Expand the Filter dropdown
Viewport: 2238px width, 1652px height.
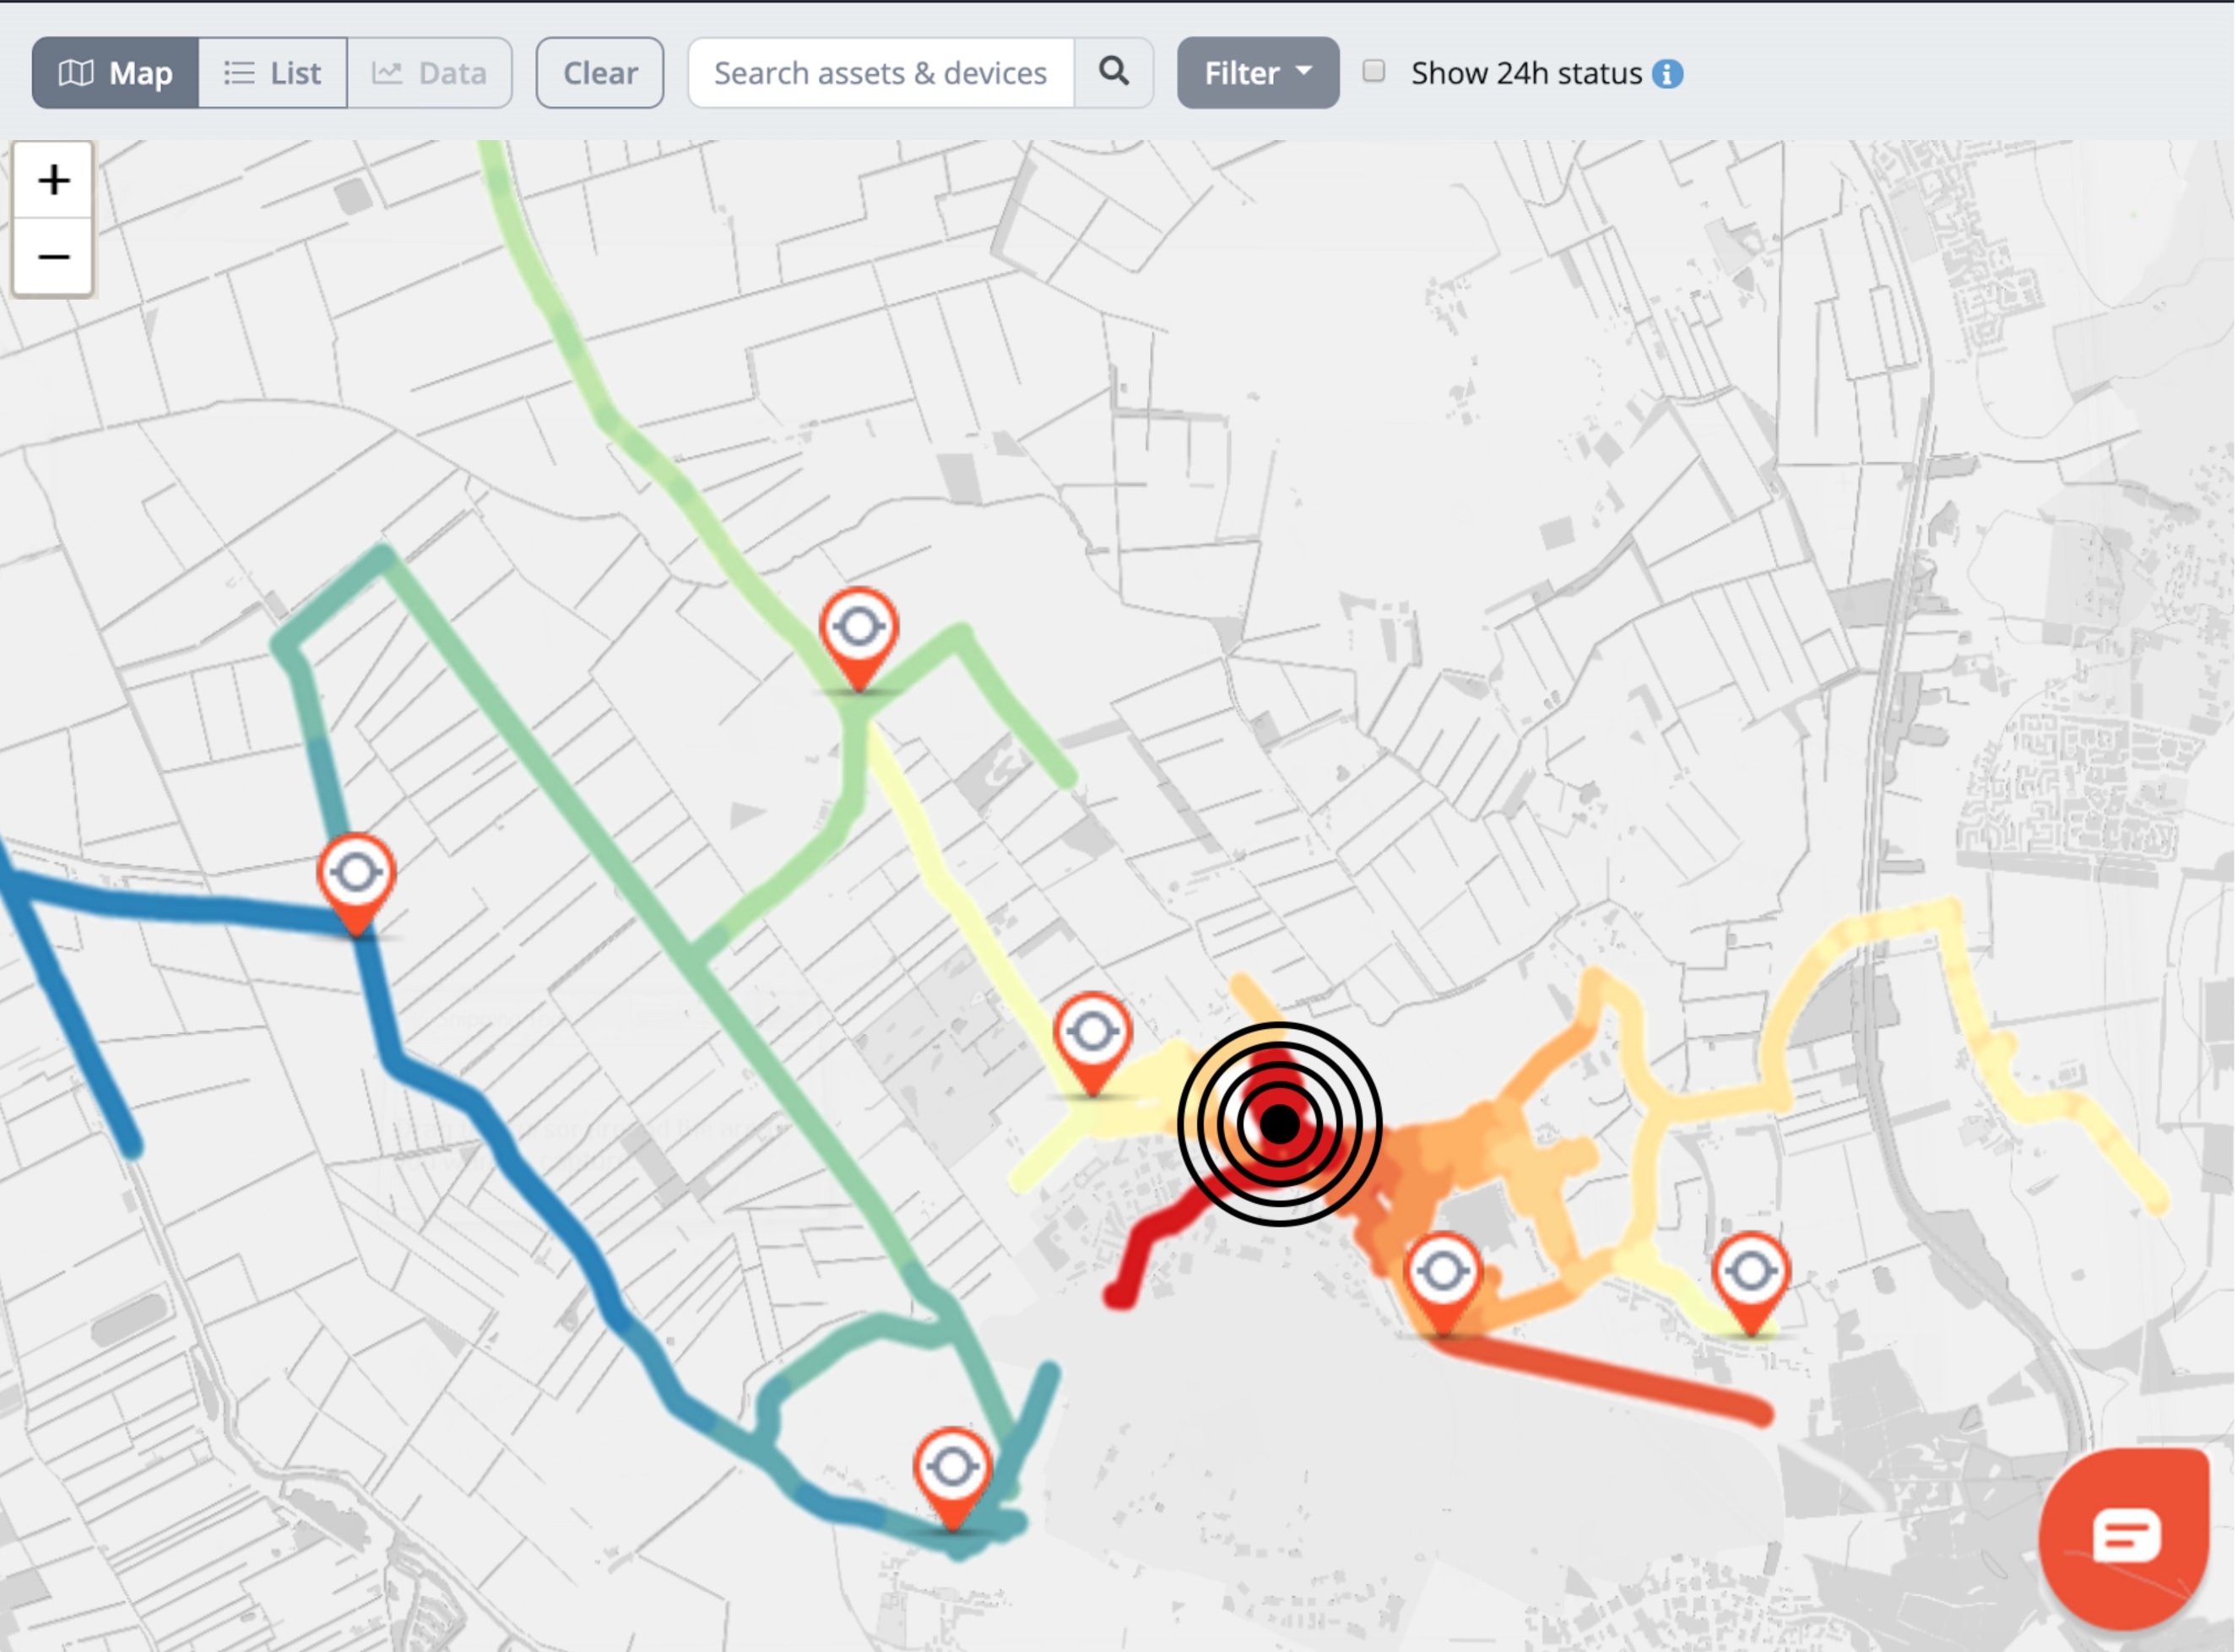(x=1257, y=72)
